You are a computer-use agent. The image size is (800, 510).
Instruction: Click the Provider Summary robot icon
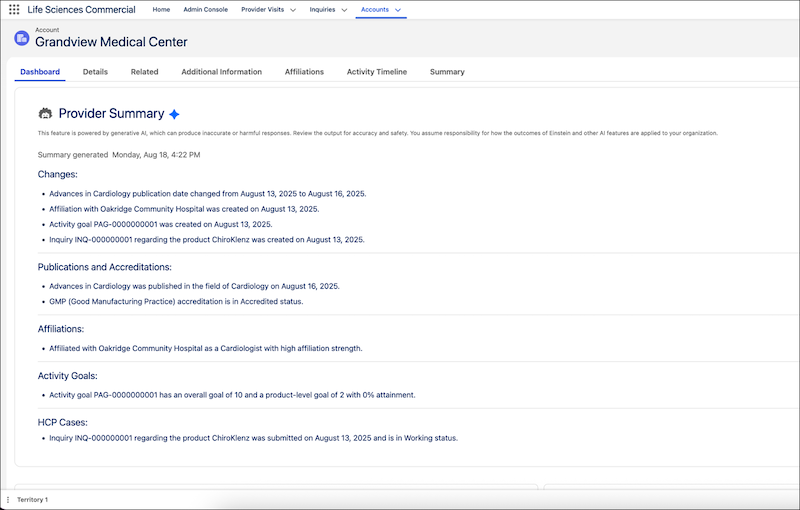pyautogui.click(x=45, y=113)
